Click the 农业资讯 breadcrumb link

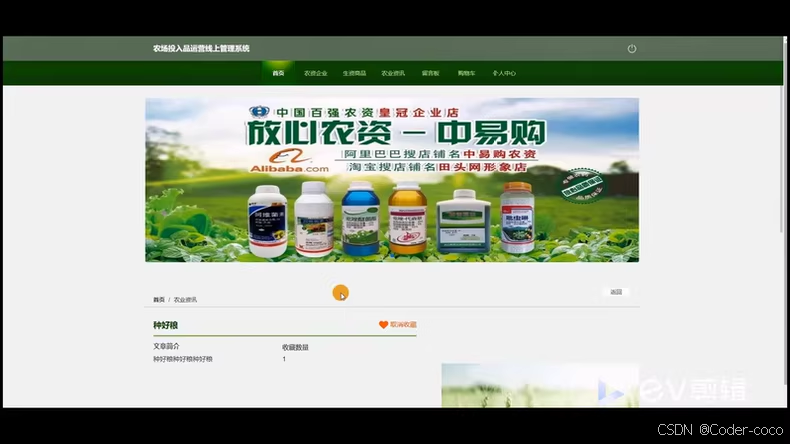pyautogui.click(x=185, y=299)
